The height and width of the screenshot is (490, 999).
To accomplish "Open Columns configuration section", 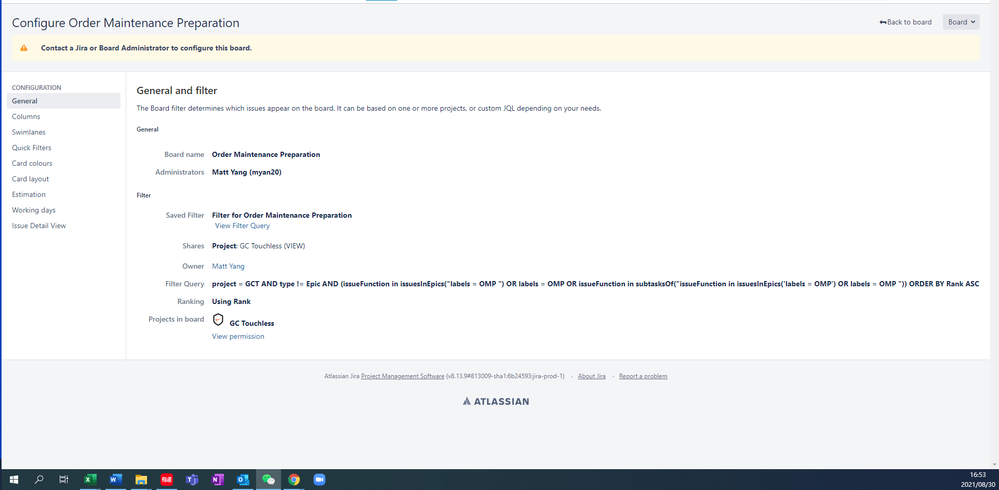I will tap(26, 117).
